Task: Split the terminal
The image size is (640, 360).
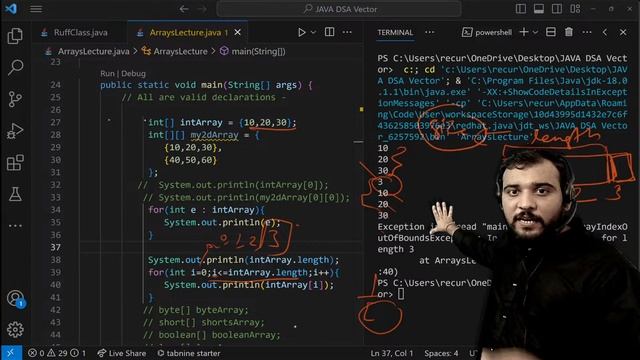Action: click(551, 32)
